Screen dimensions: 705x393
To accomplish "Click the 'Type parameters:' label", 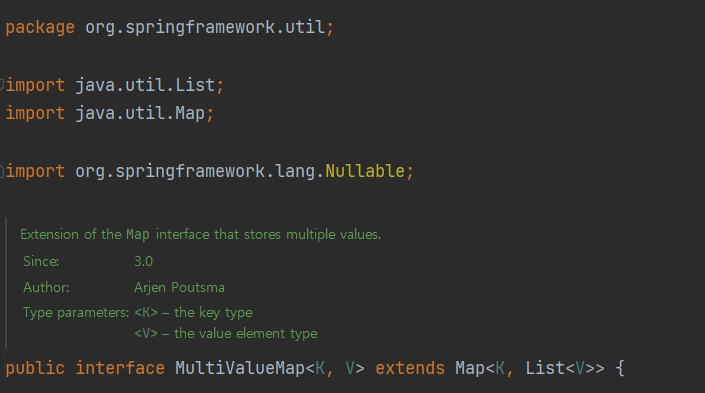I will point(76,313).
